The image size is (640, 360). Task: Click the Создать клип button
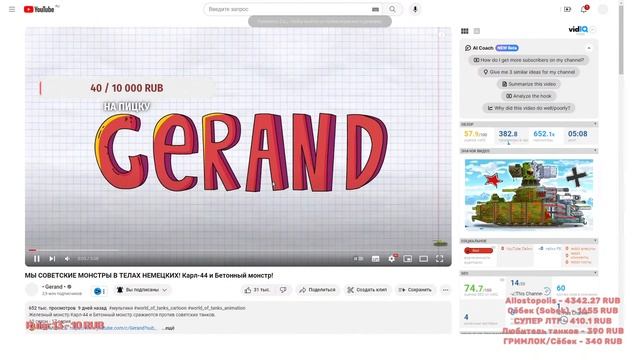click(367, 290)
